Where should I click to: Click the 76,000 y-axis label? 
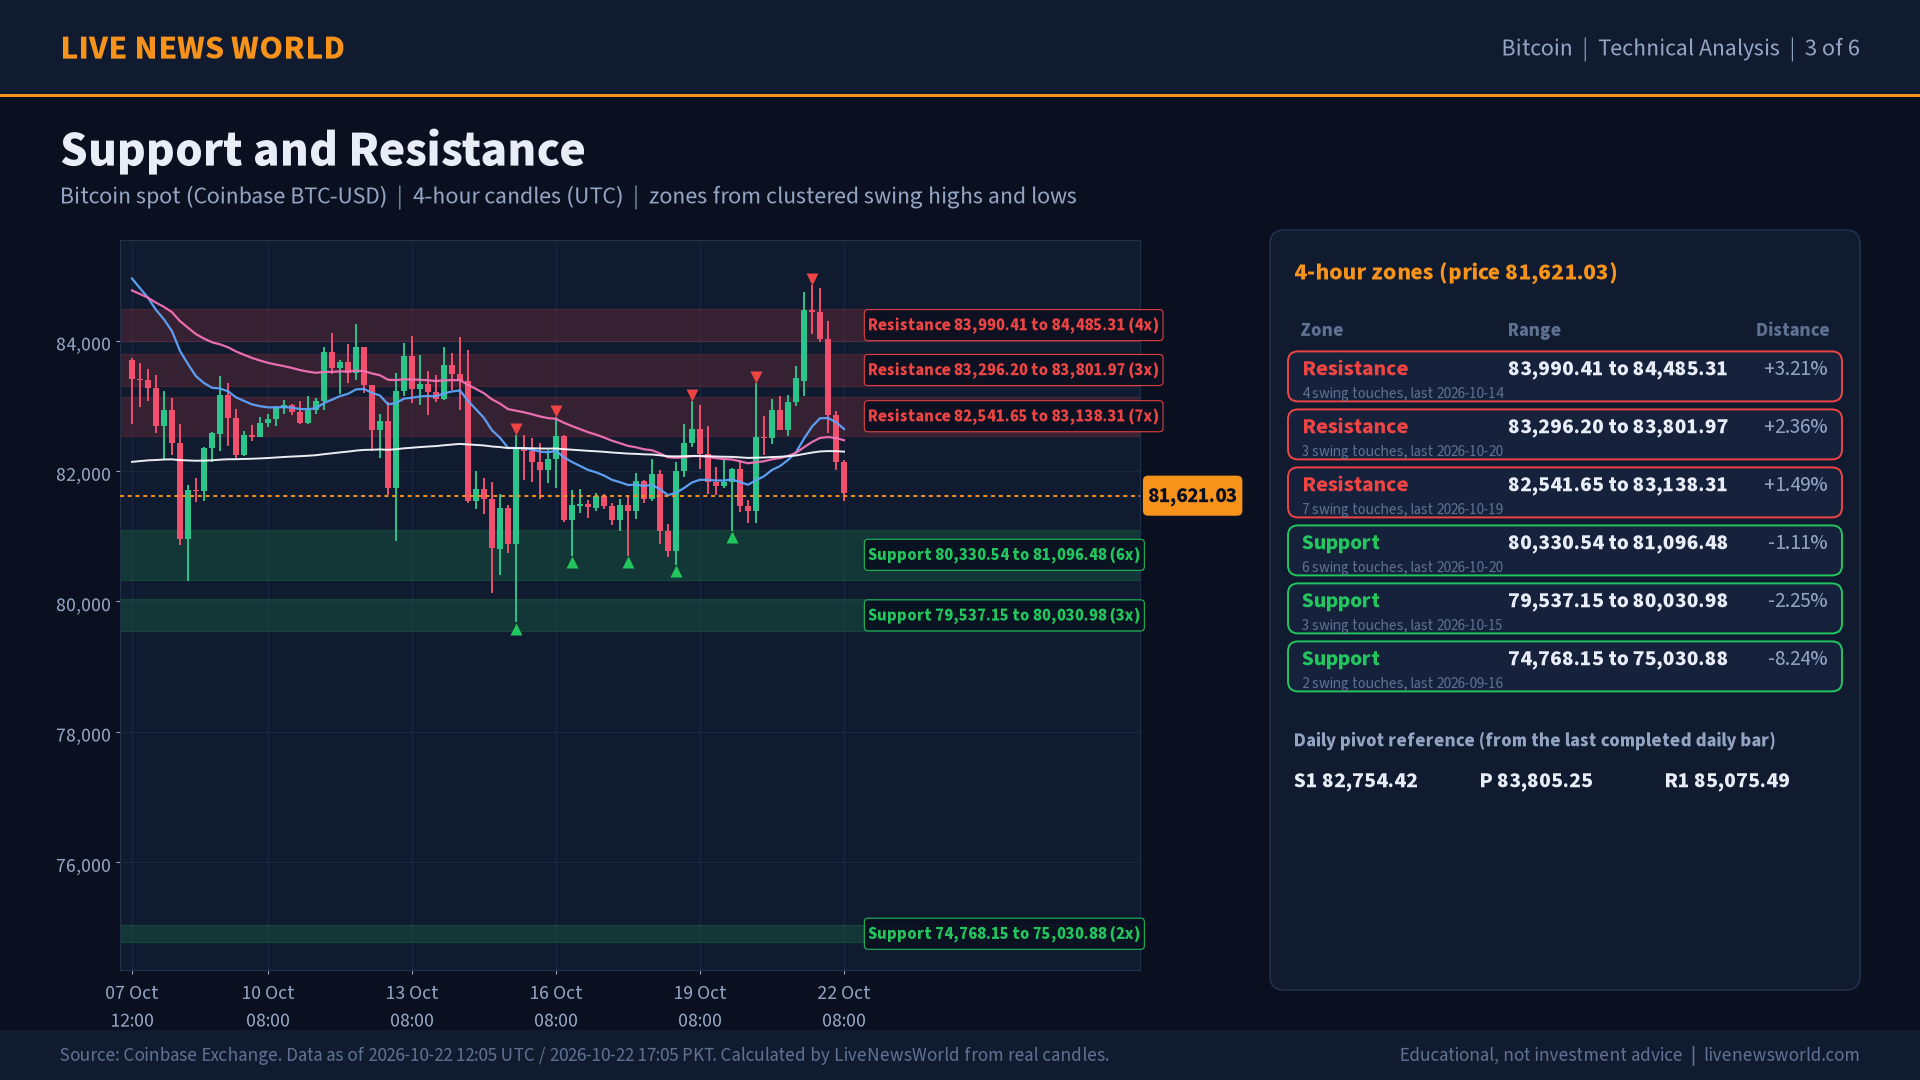[x=83, y=866]
